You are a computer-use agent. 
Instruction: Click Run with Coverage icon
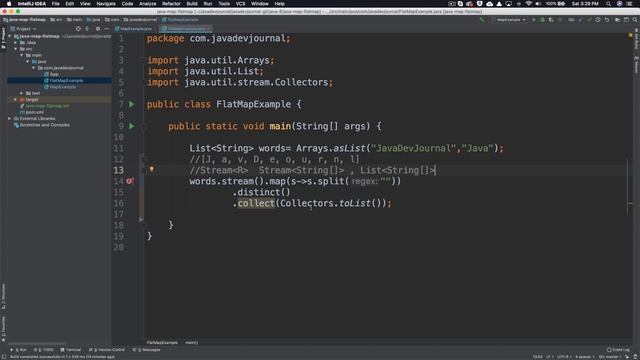551,20
